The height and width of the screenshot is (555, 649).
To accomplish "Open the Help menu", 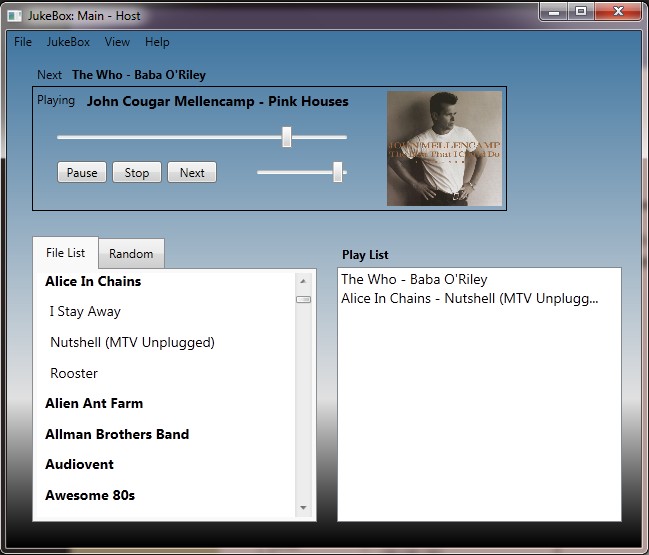I will coord(157,42).
